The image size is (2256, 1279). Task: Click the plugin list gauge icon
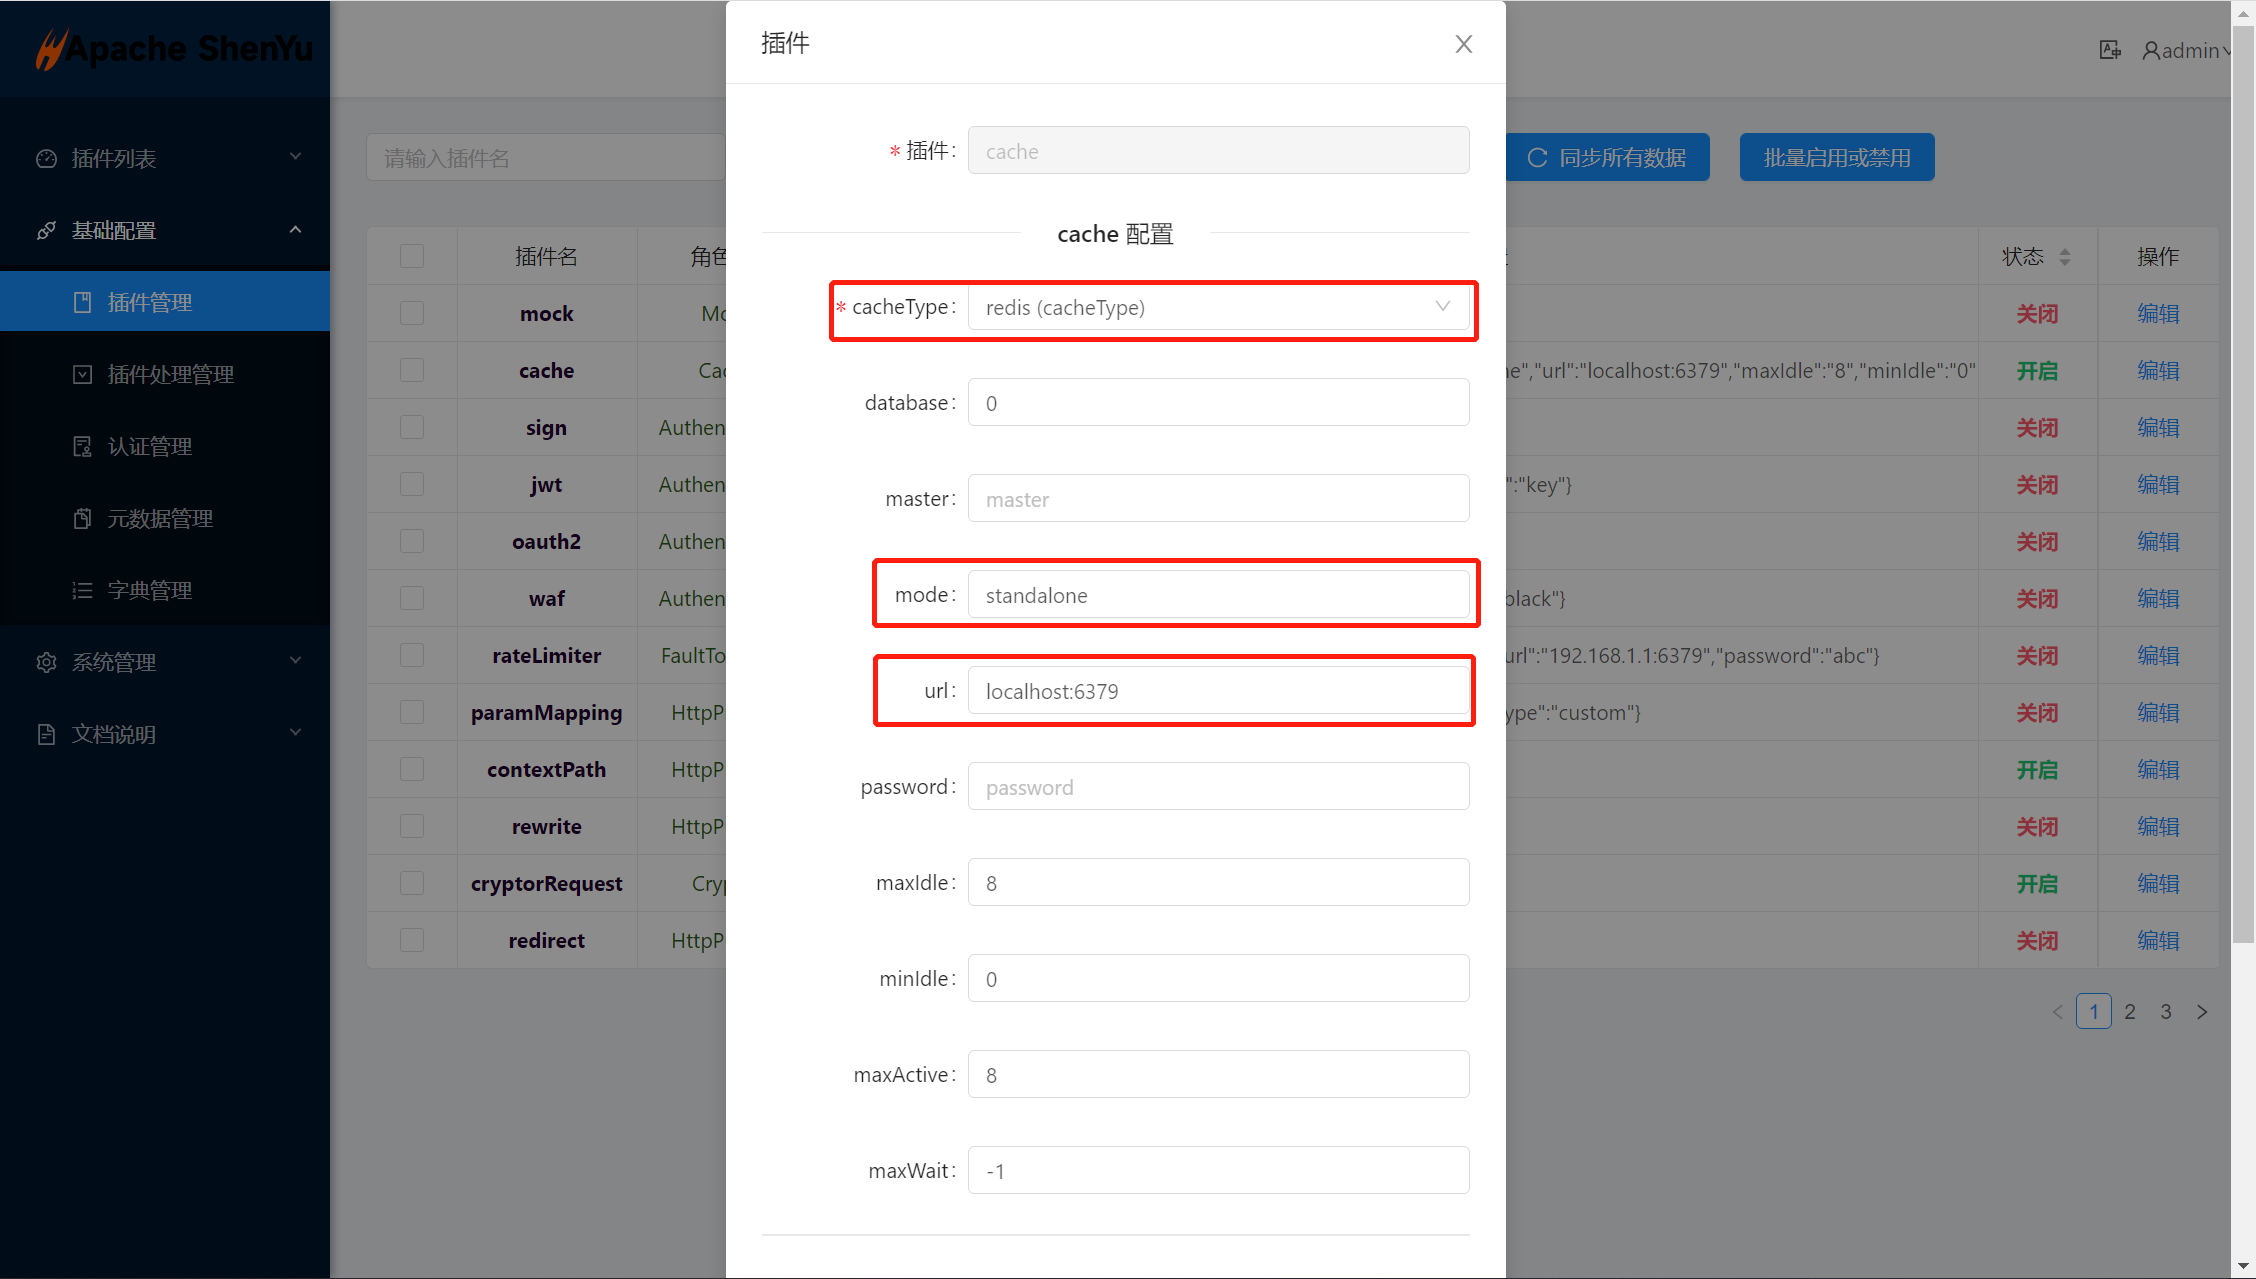point(46,159)
